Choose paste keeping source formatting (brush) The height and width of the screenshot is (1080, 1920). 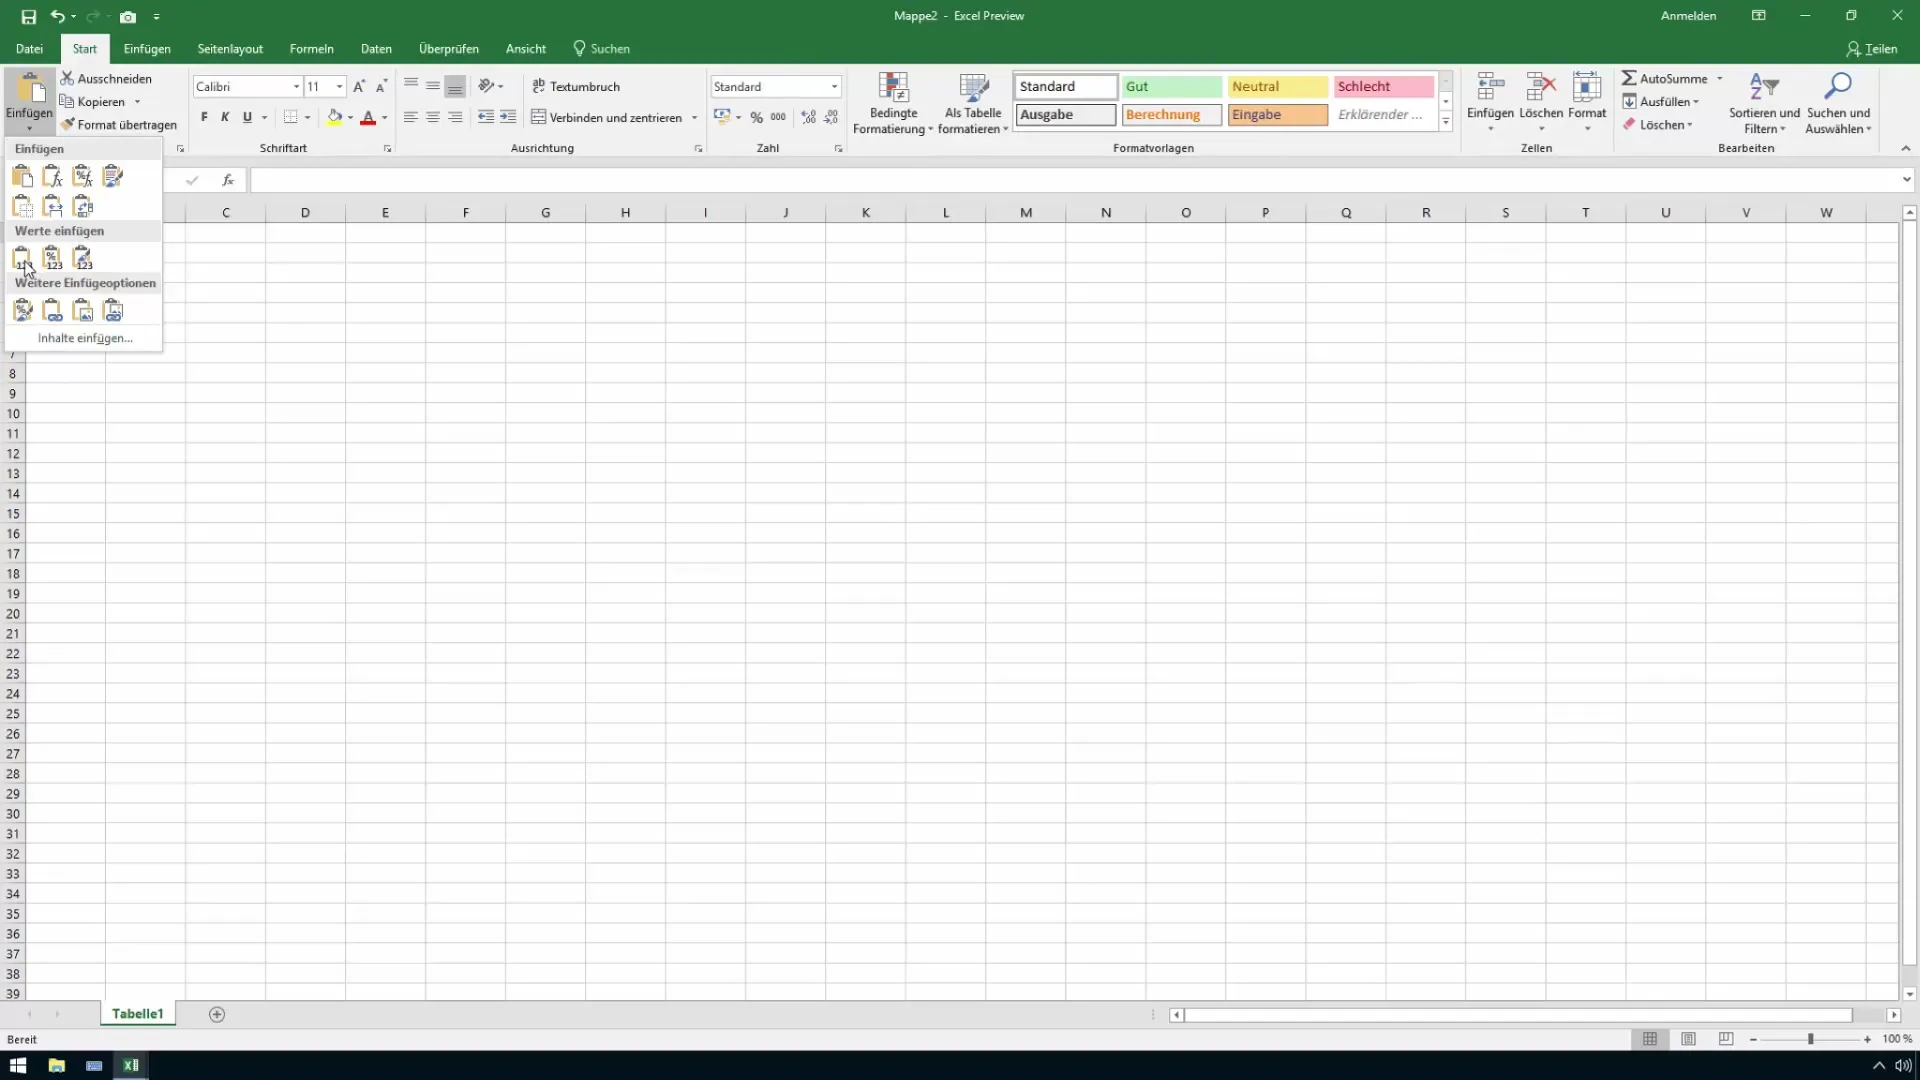[113, 177]
